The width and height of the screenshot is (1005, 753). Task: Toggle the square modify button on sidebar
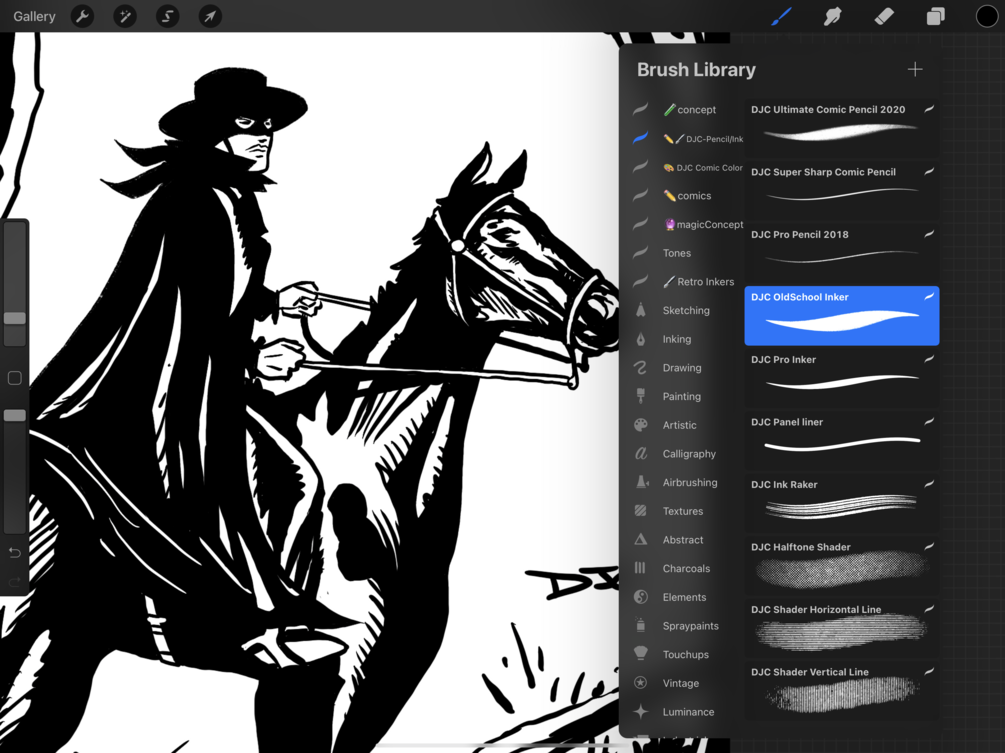15,378
